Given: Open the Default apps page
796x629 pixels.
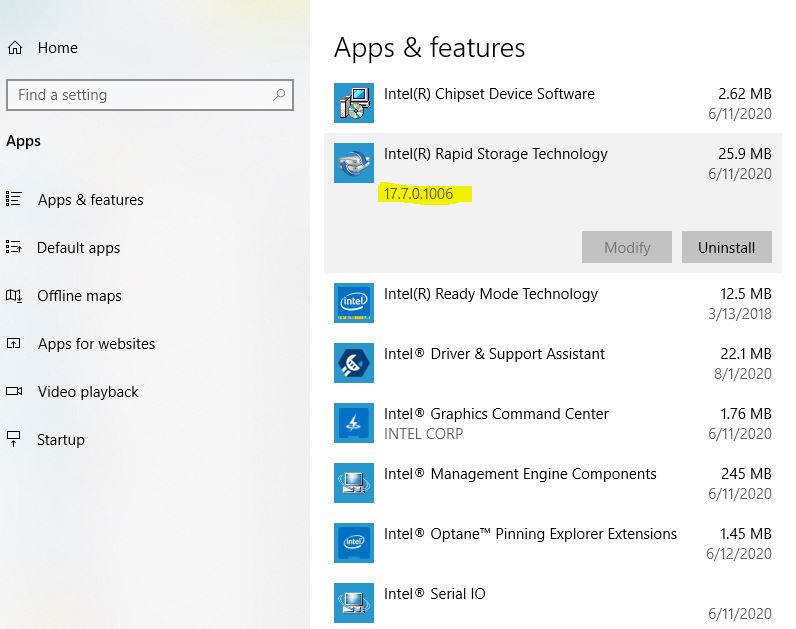Looking at the screenshot, I should tap(78, 248).
